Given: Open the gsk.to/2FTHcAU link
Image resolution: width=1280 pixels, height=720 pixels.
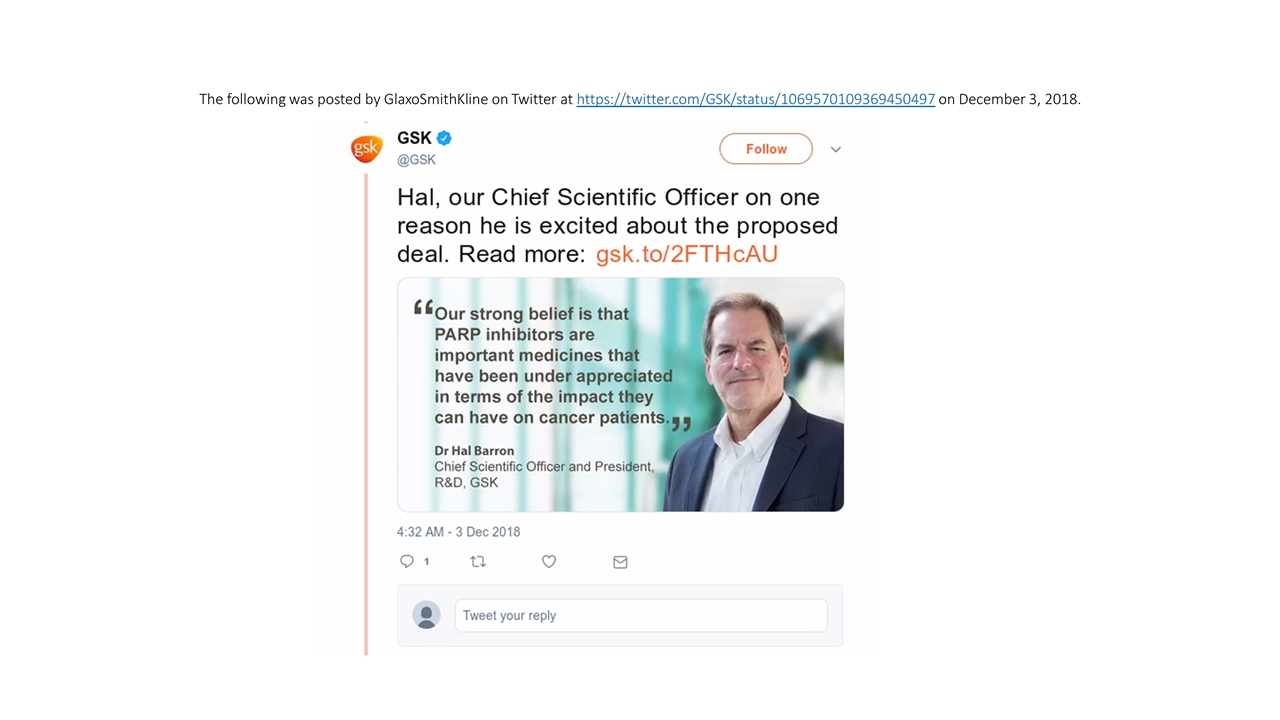Looking at the screenshot, I should tap(686, 254).
